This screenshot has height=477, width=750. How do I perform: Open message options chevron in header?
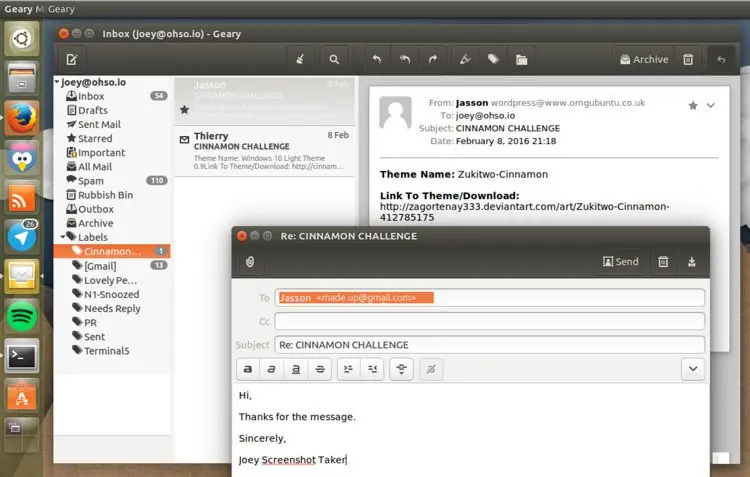pos(711,105)
